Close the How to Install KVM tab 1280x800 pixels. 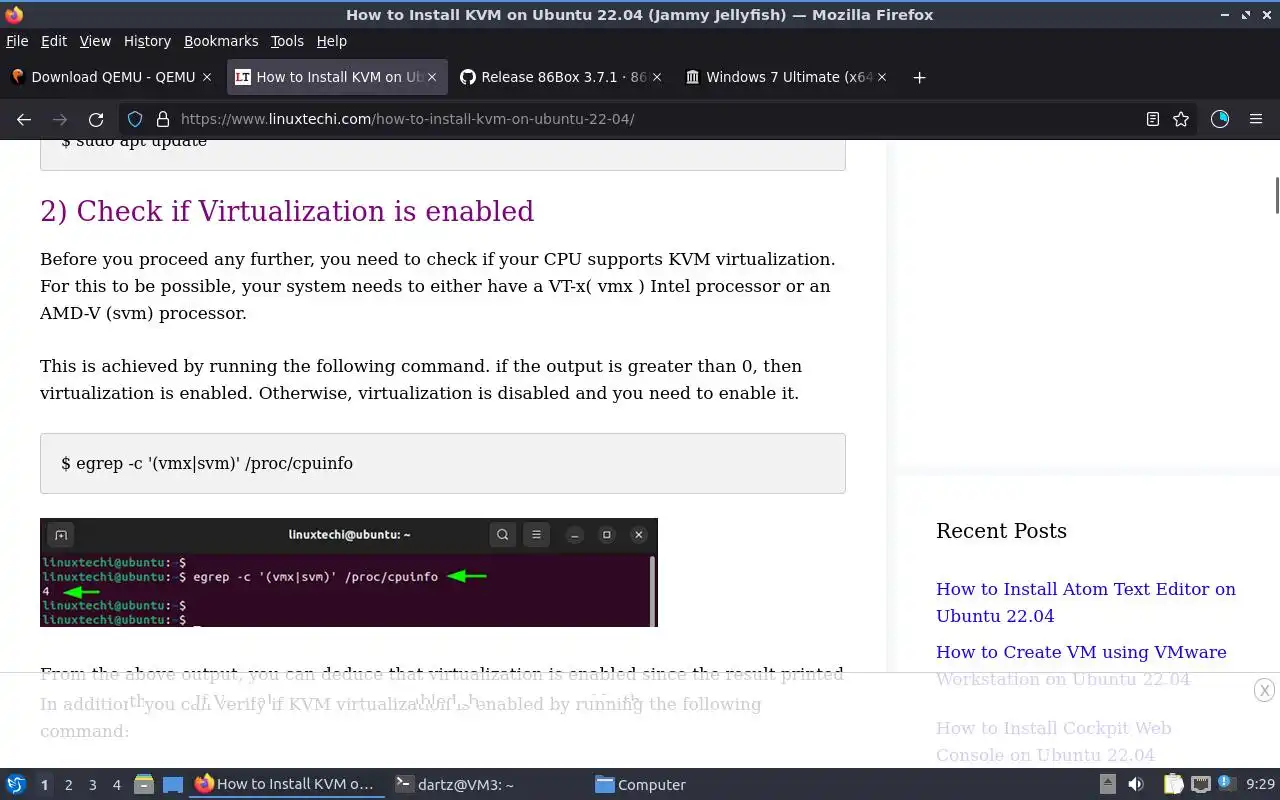432,77
